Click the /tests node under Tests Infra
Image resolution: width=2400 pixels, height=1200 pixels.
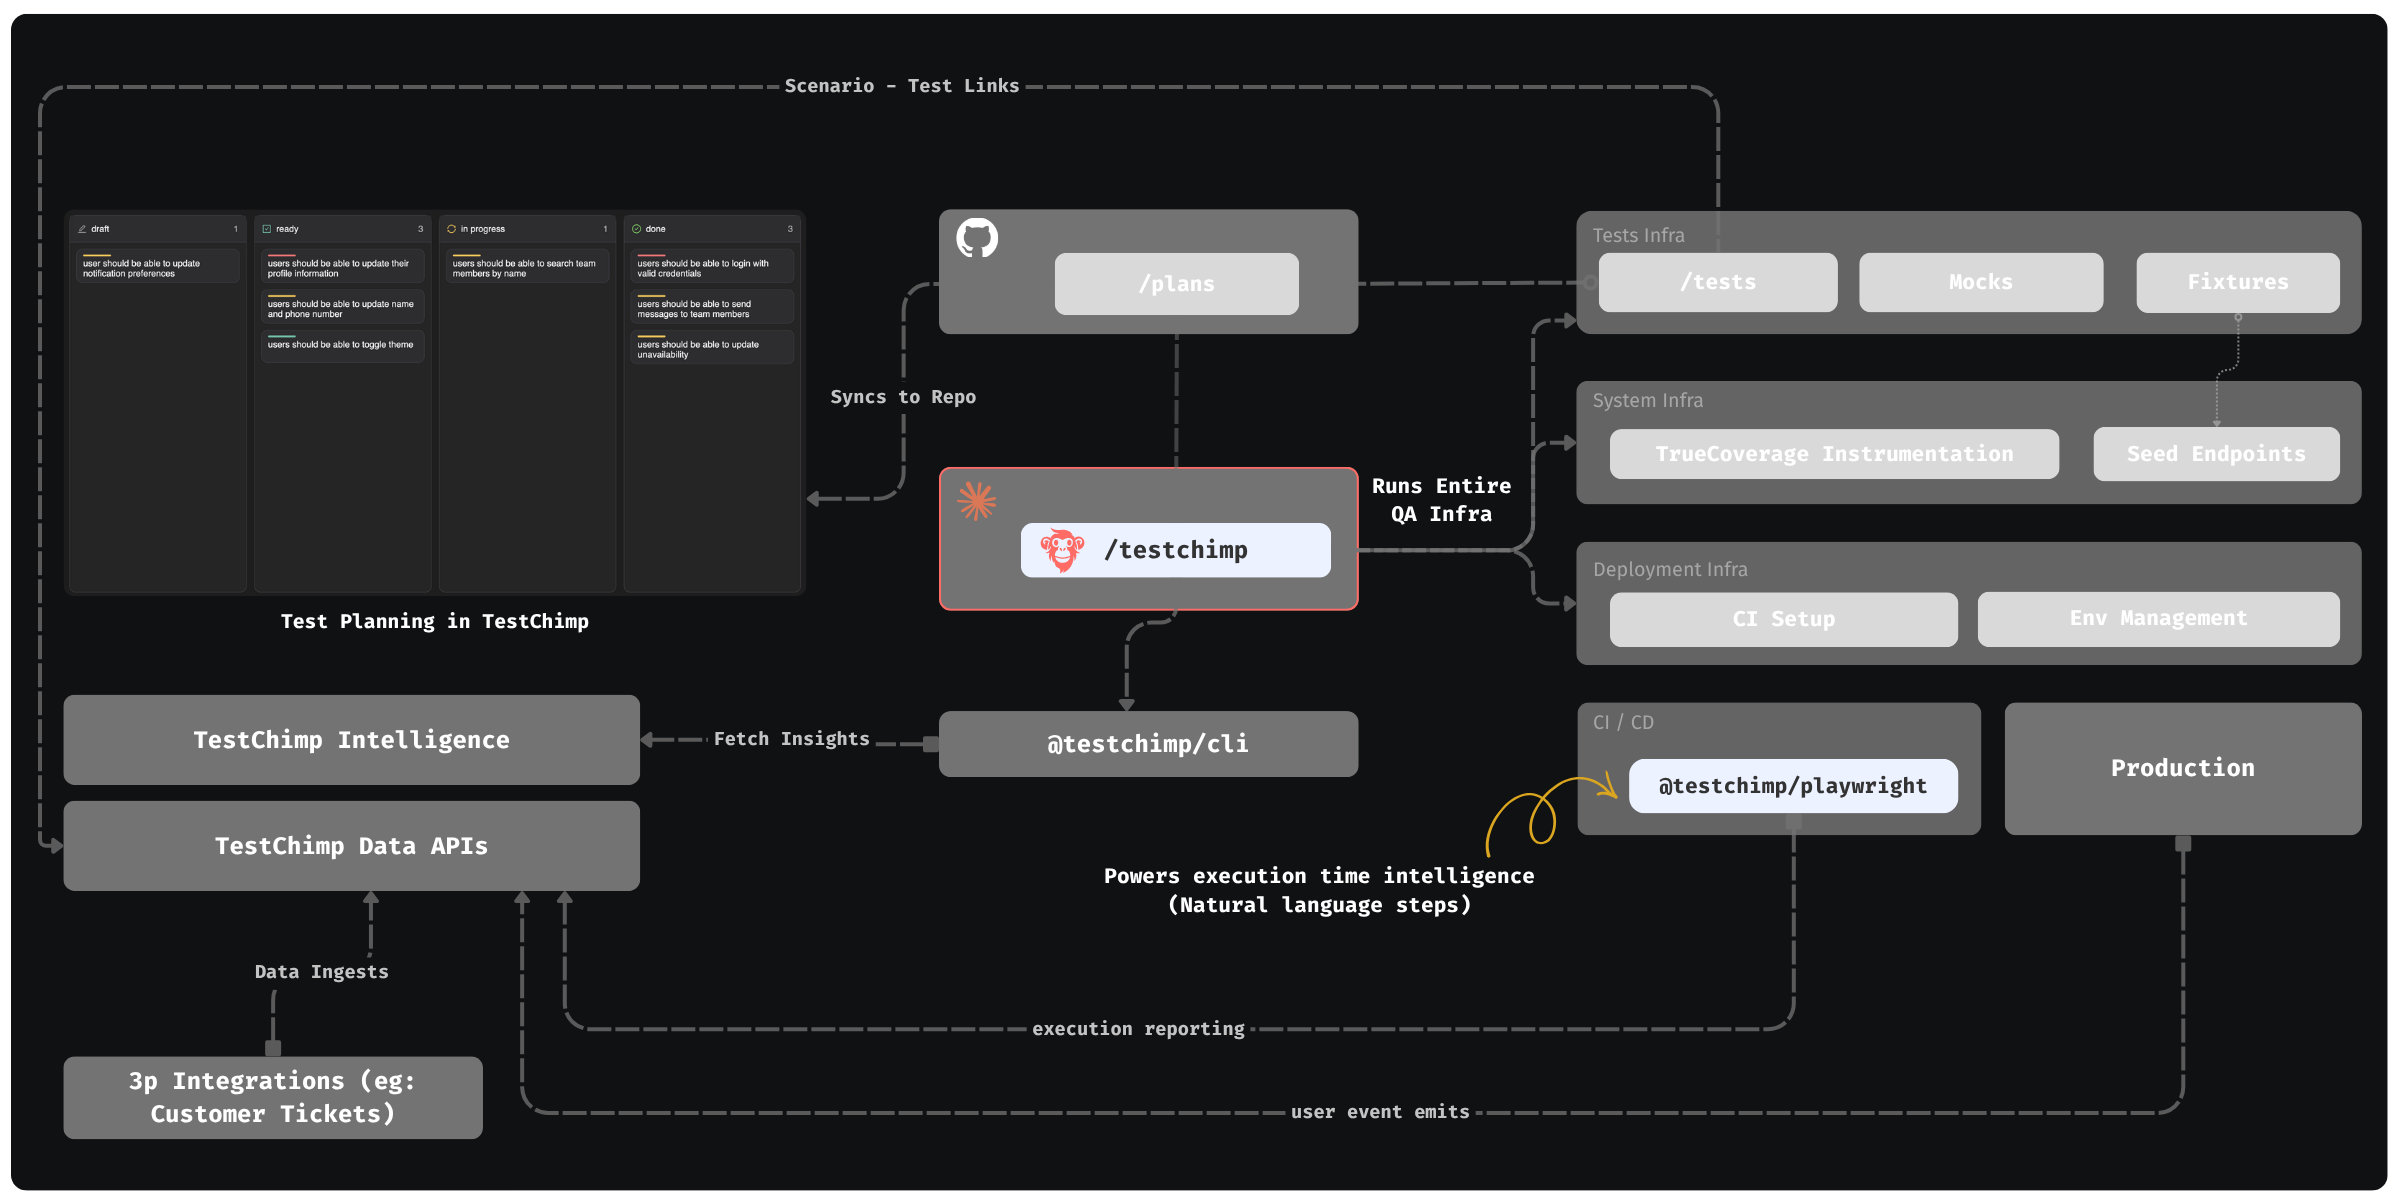1718,281
